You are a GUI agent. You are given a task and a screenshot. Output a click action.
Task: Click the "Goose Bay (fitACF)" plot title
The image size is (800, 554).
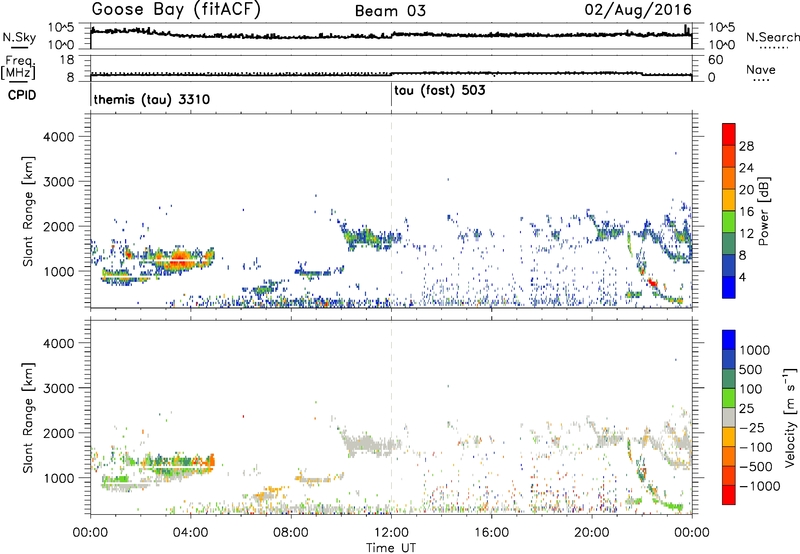coord(176,10)
